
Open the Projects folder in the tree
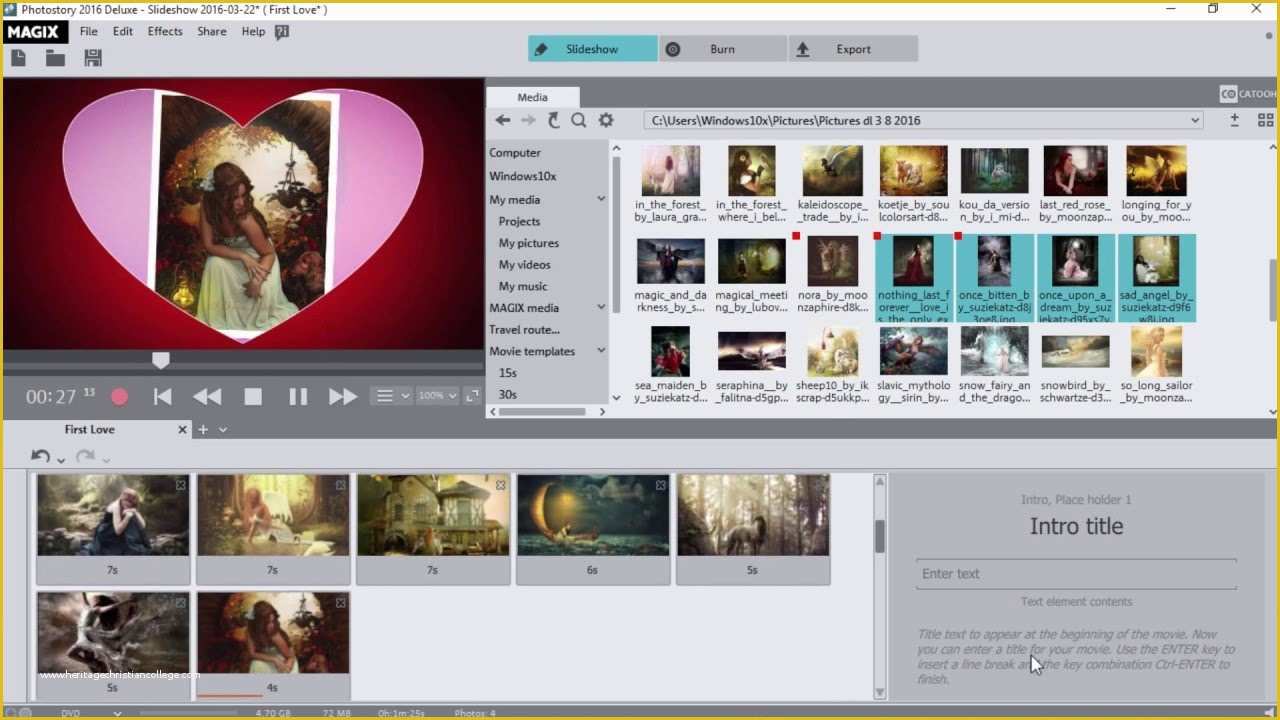coord(519,222)
